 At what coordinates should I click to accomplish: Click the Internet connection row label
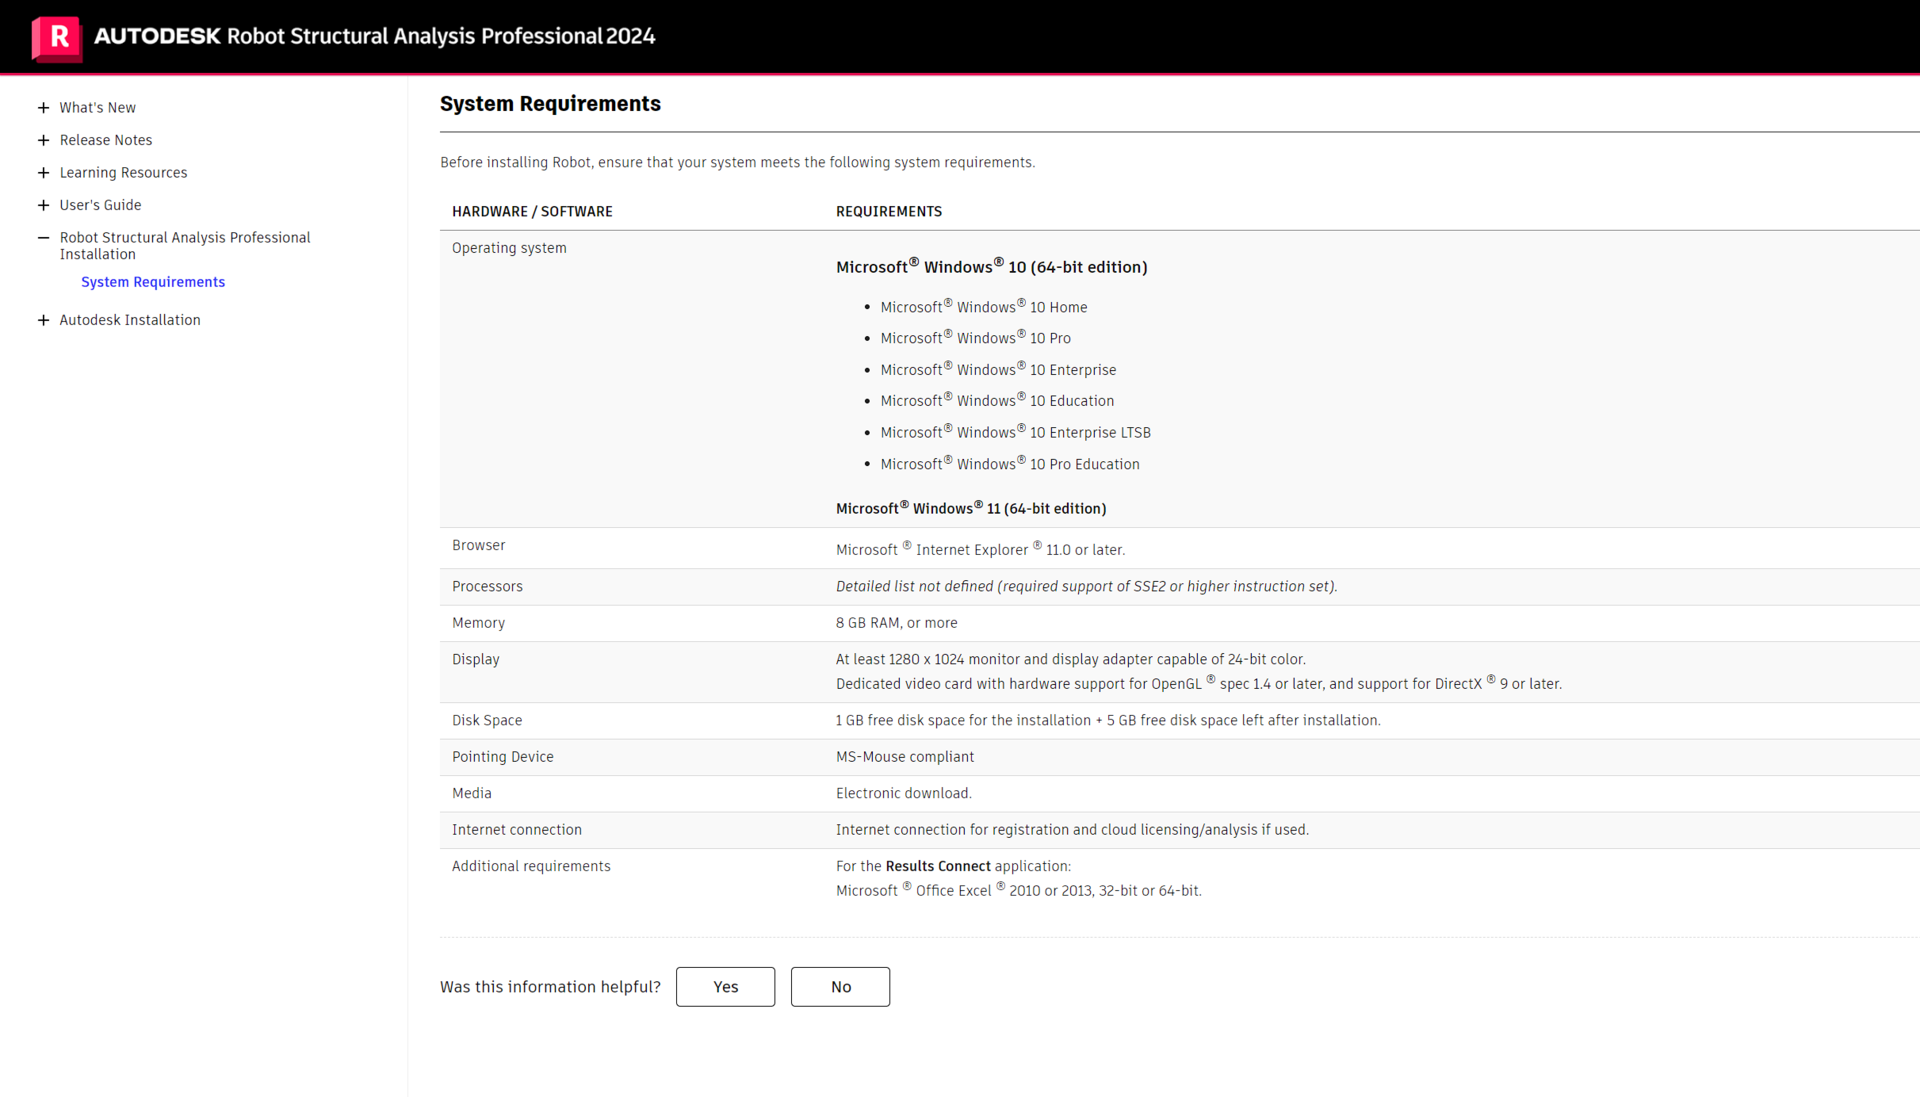point(517,830)
